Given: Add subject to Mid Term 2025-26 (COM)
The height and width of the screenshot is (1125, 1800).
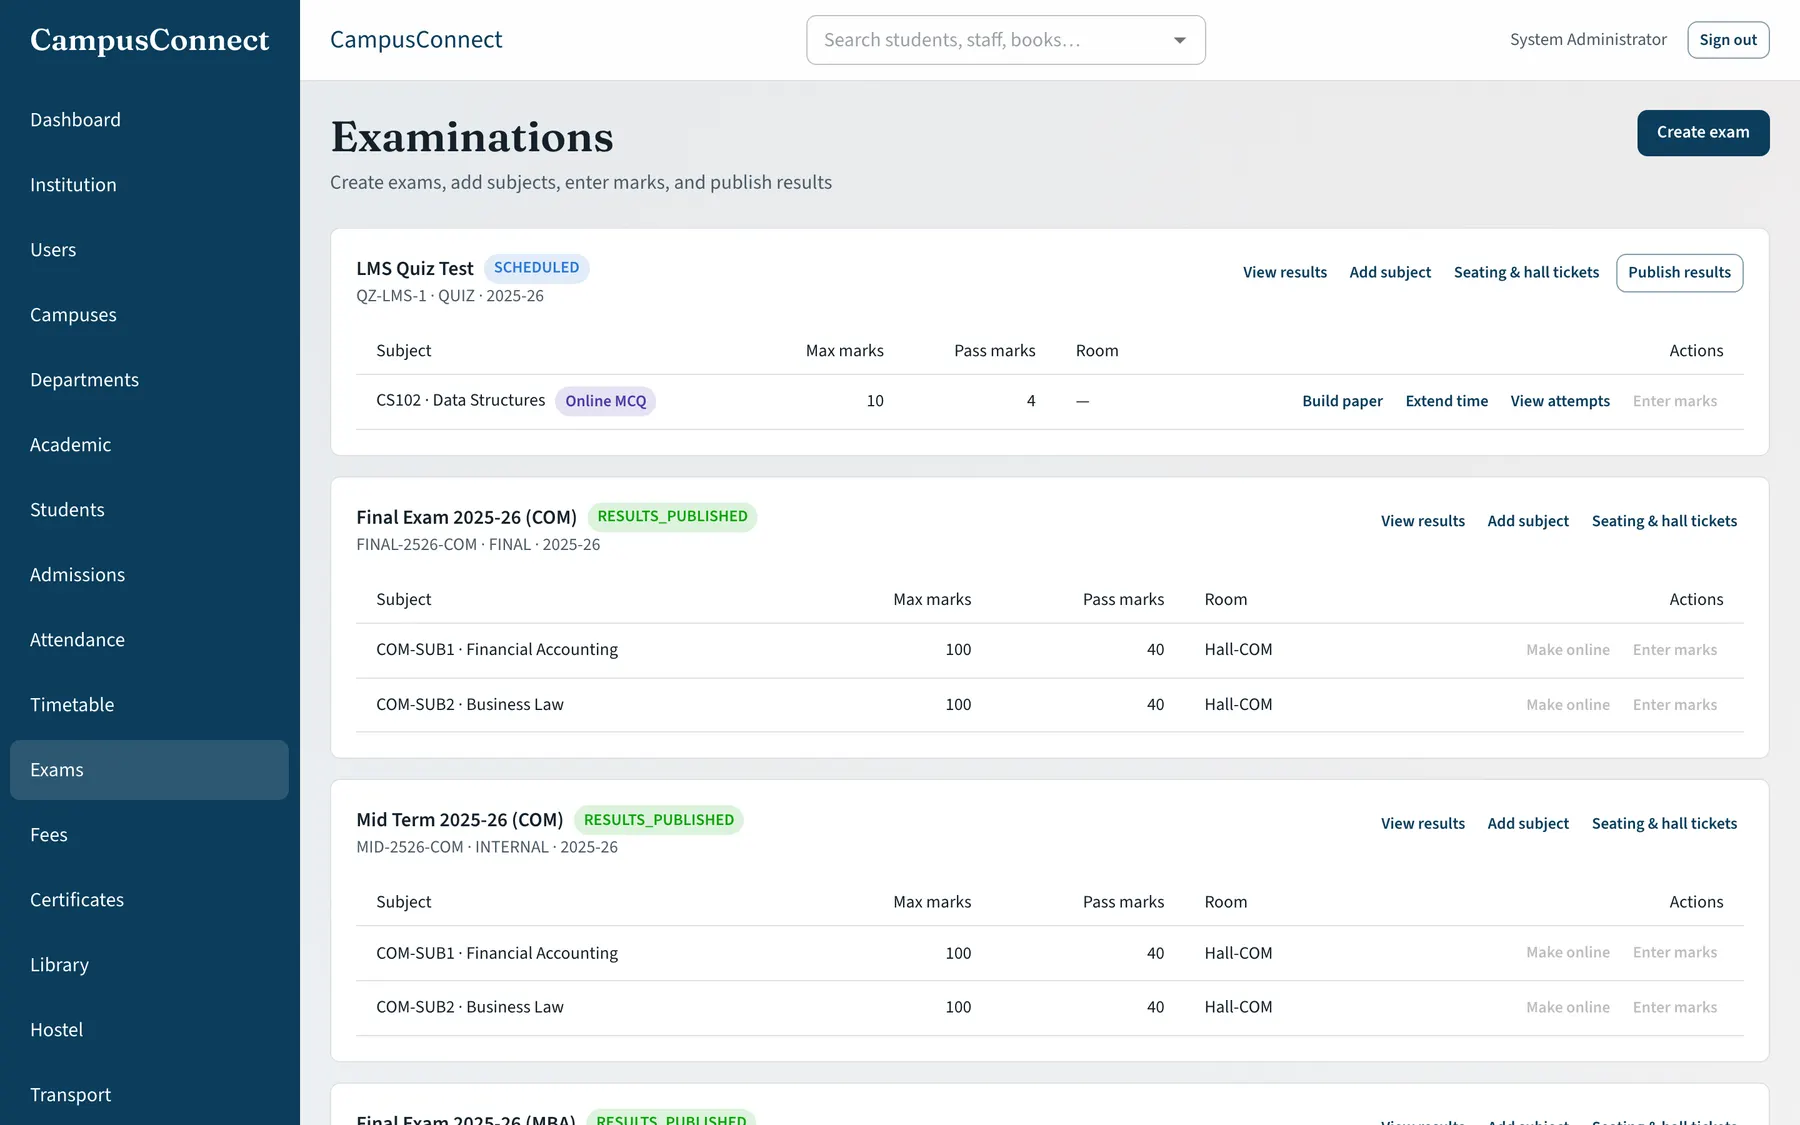Looking at the screenshot, I should 1528,824.
